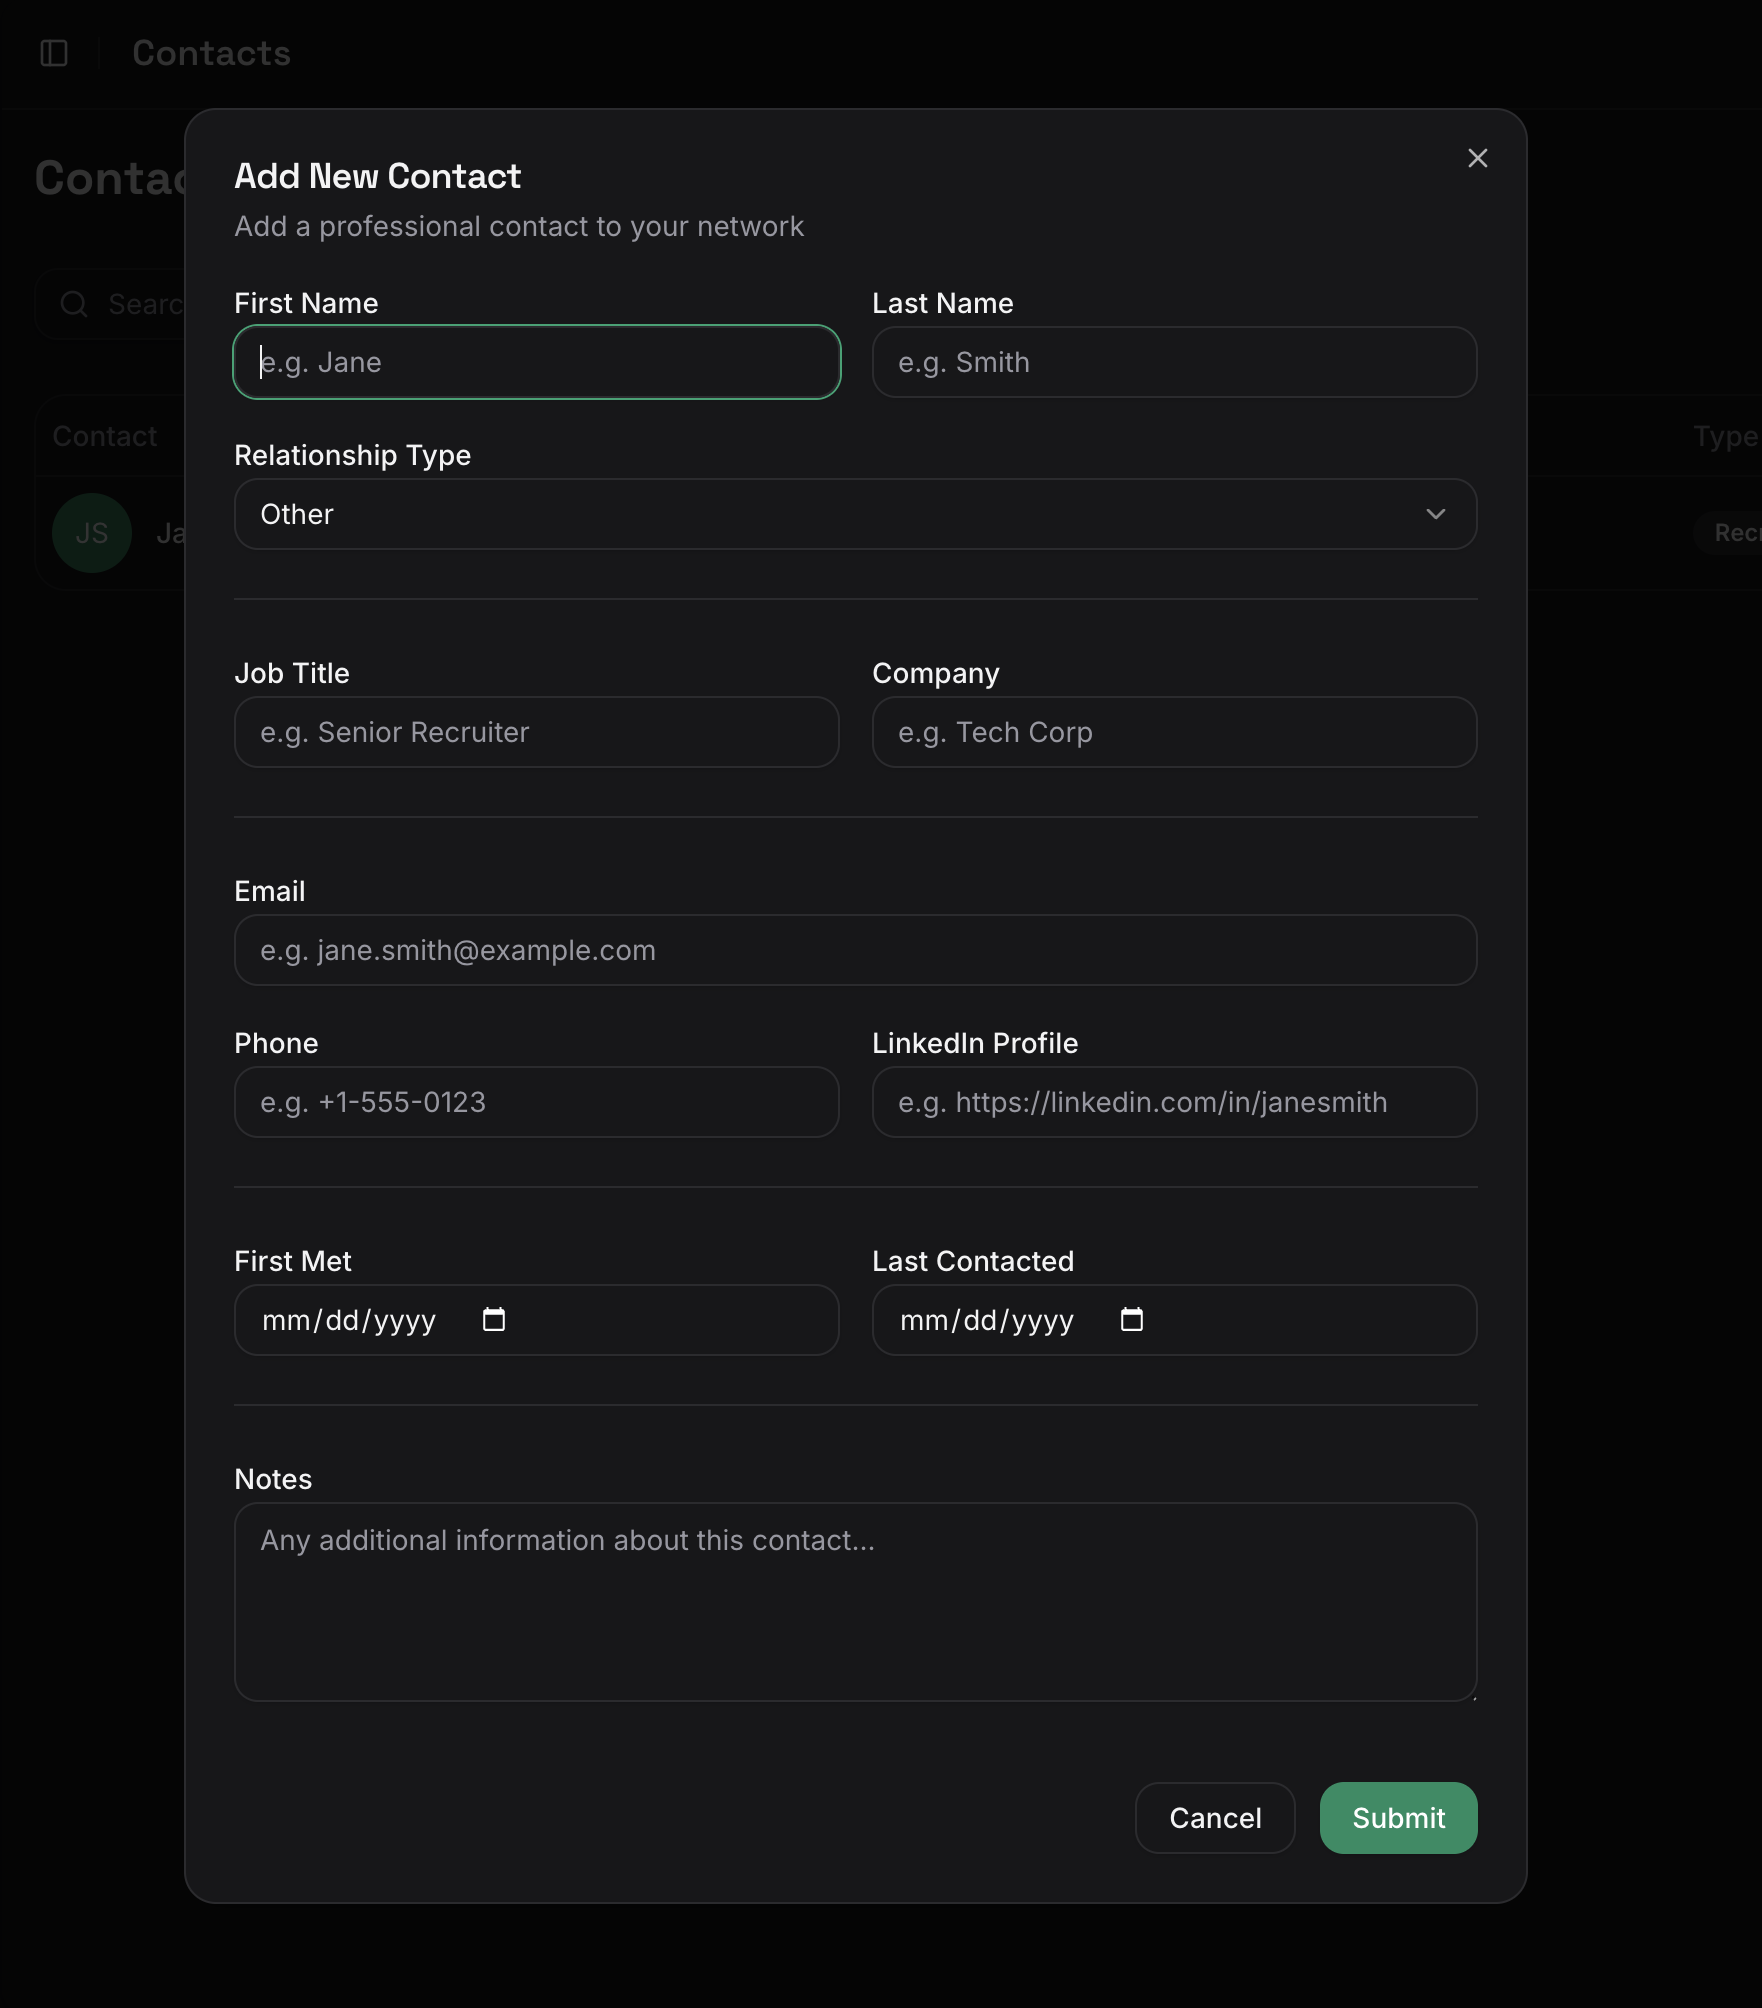1762x2008 pixels.
Task: Submit the new contact form
Action: (1397, 1818)
